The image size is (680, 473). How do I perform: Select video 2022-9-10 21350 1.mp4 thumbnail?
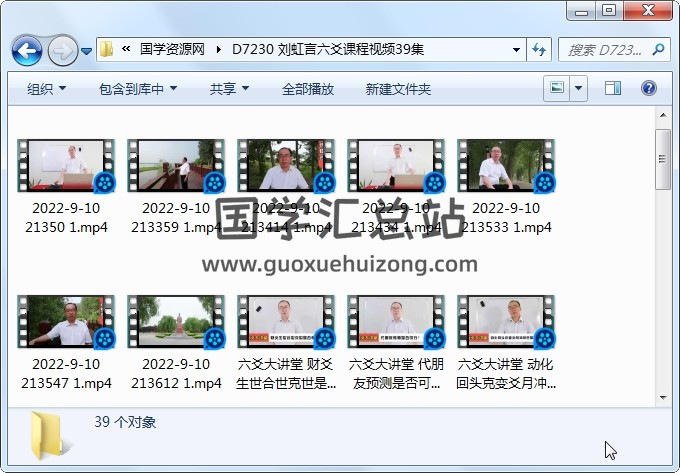pos(66,166)
